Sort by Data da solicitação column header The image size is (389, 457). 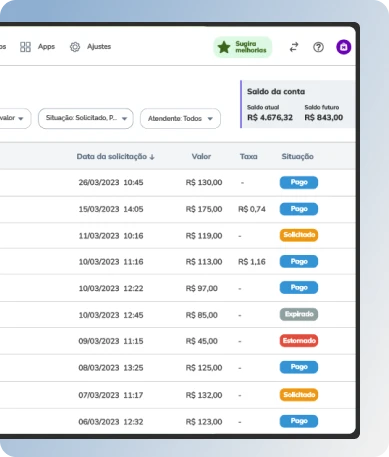click(x=112, y=156)
